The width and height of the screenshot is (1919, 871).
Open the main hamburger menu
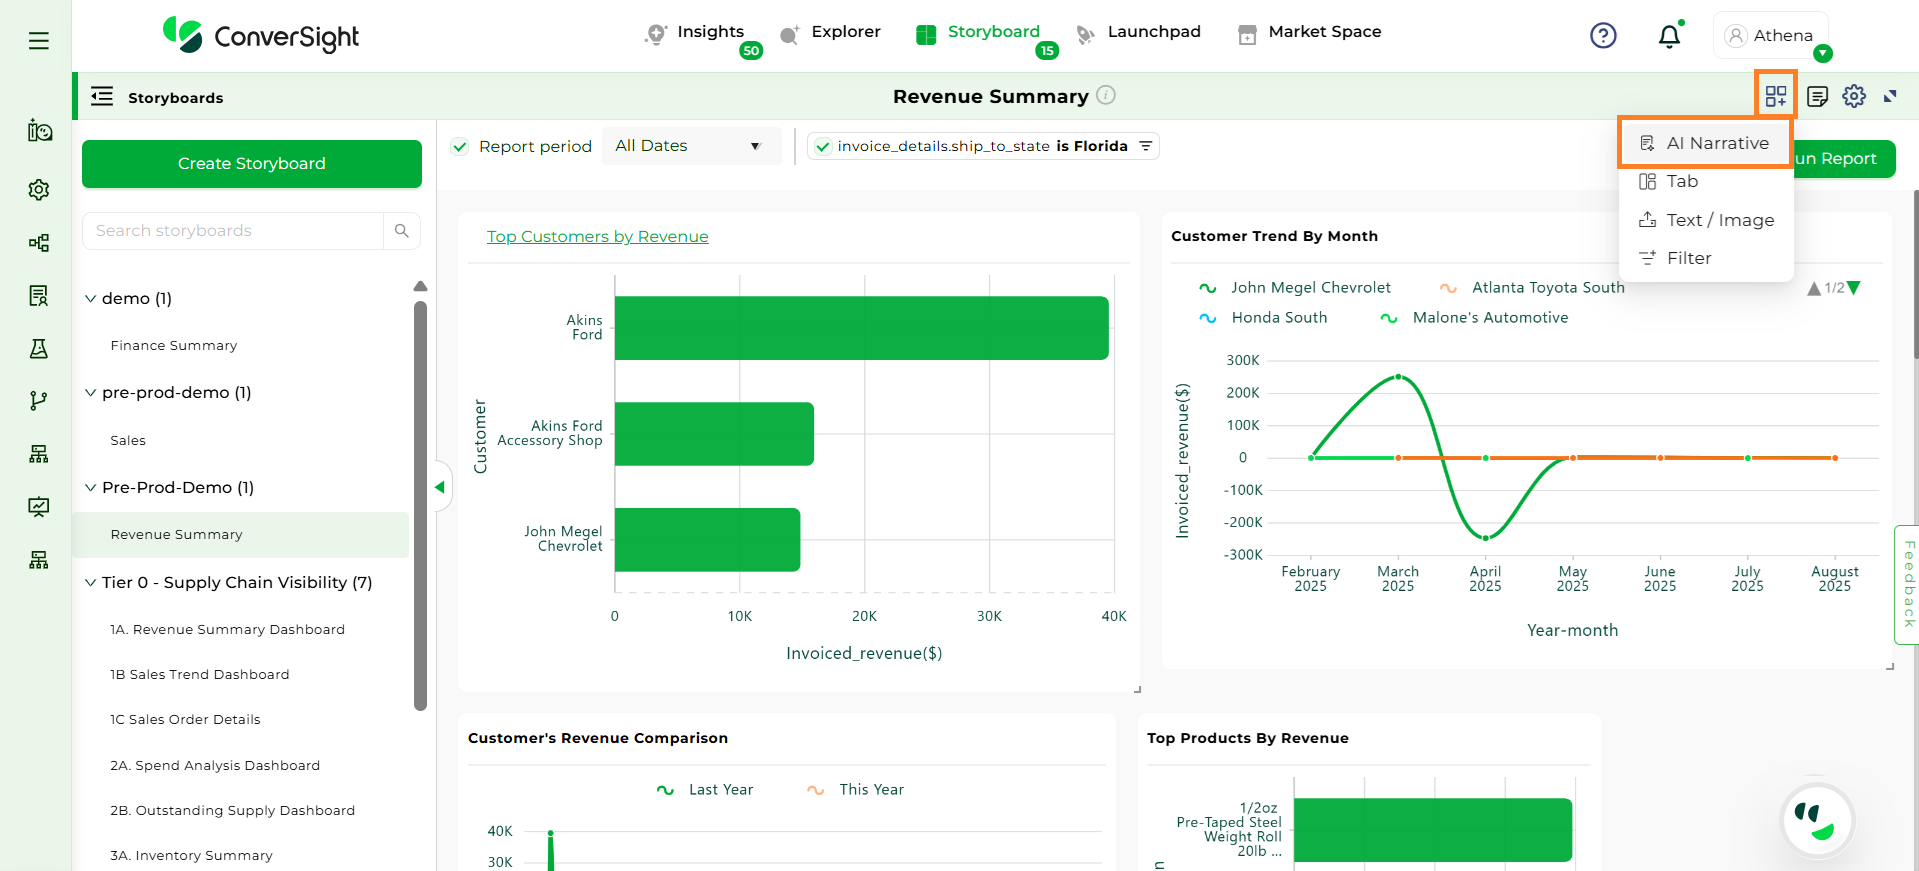(39, 41)
